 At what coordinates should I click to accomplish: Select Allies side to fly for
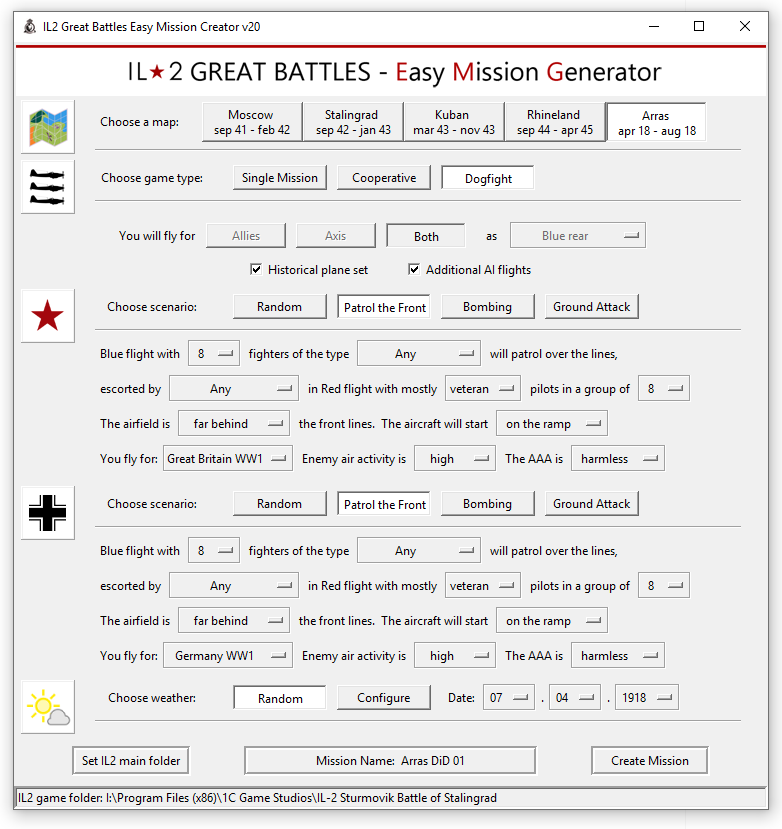(x=246, y=236)
